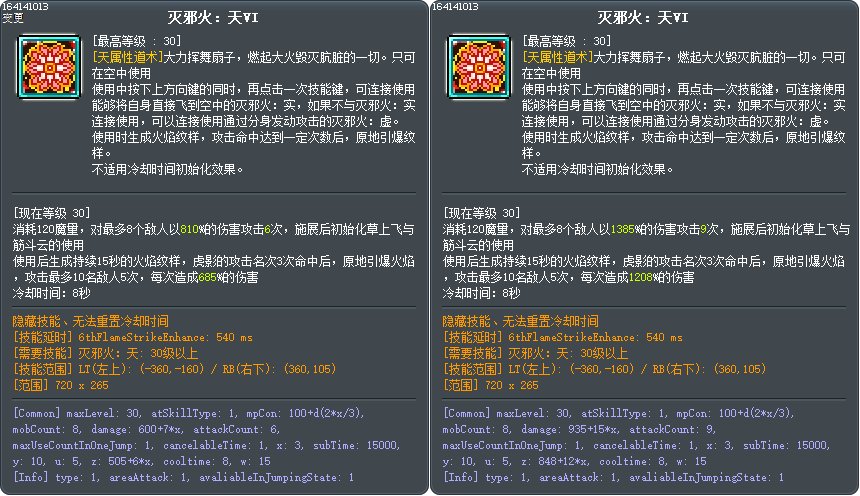Select the 变更 label at top left

coord(13,18)
